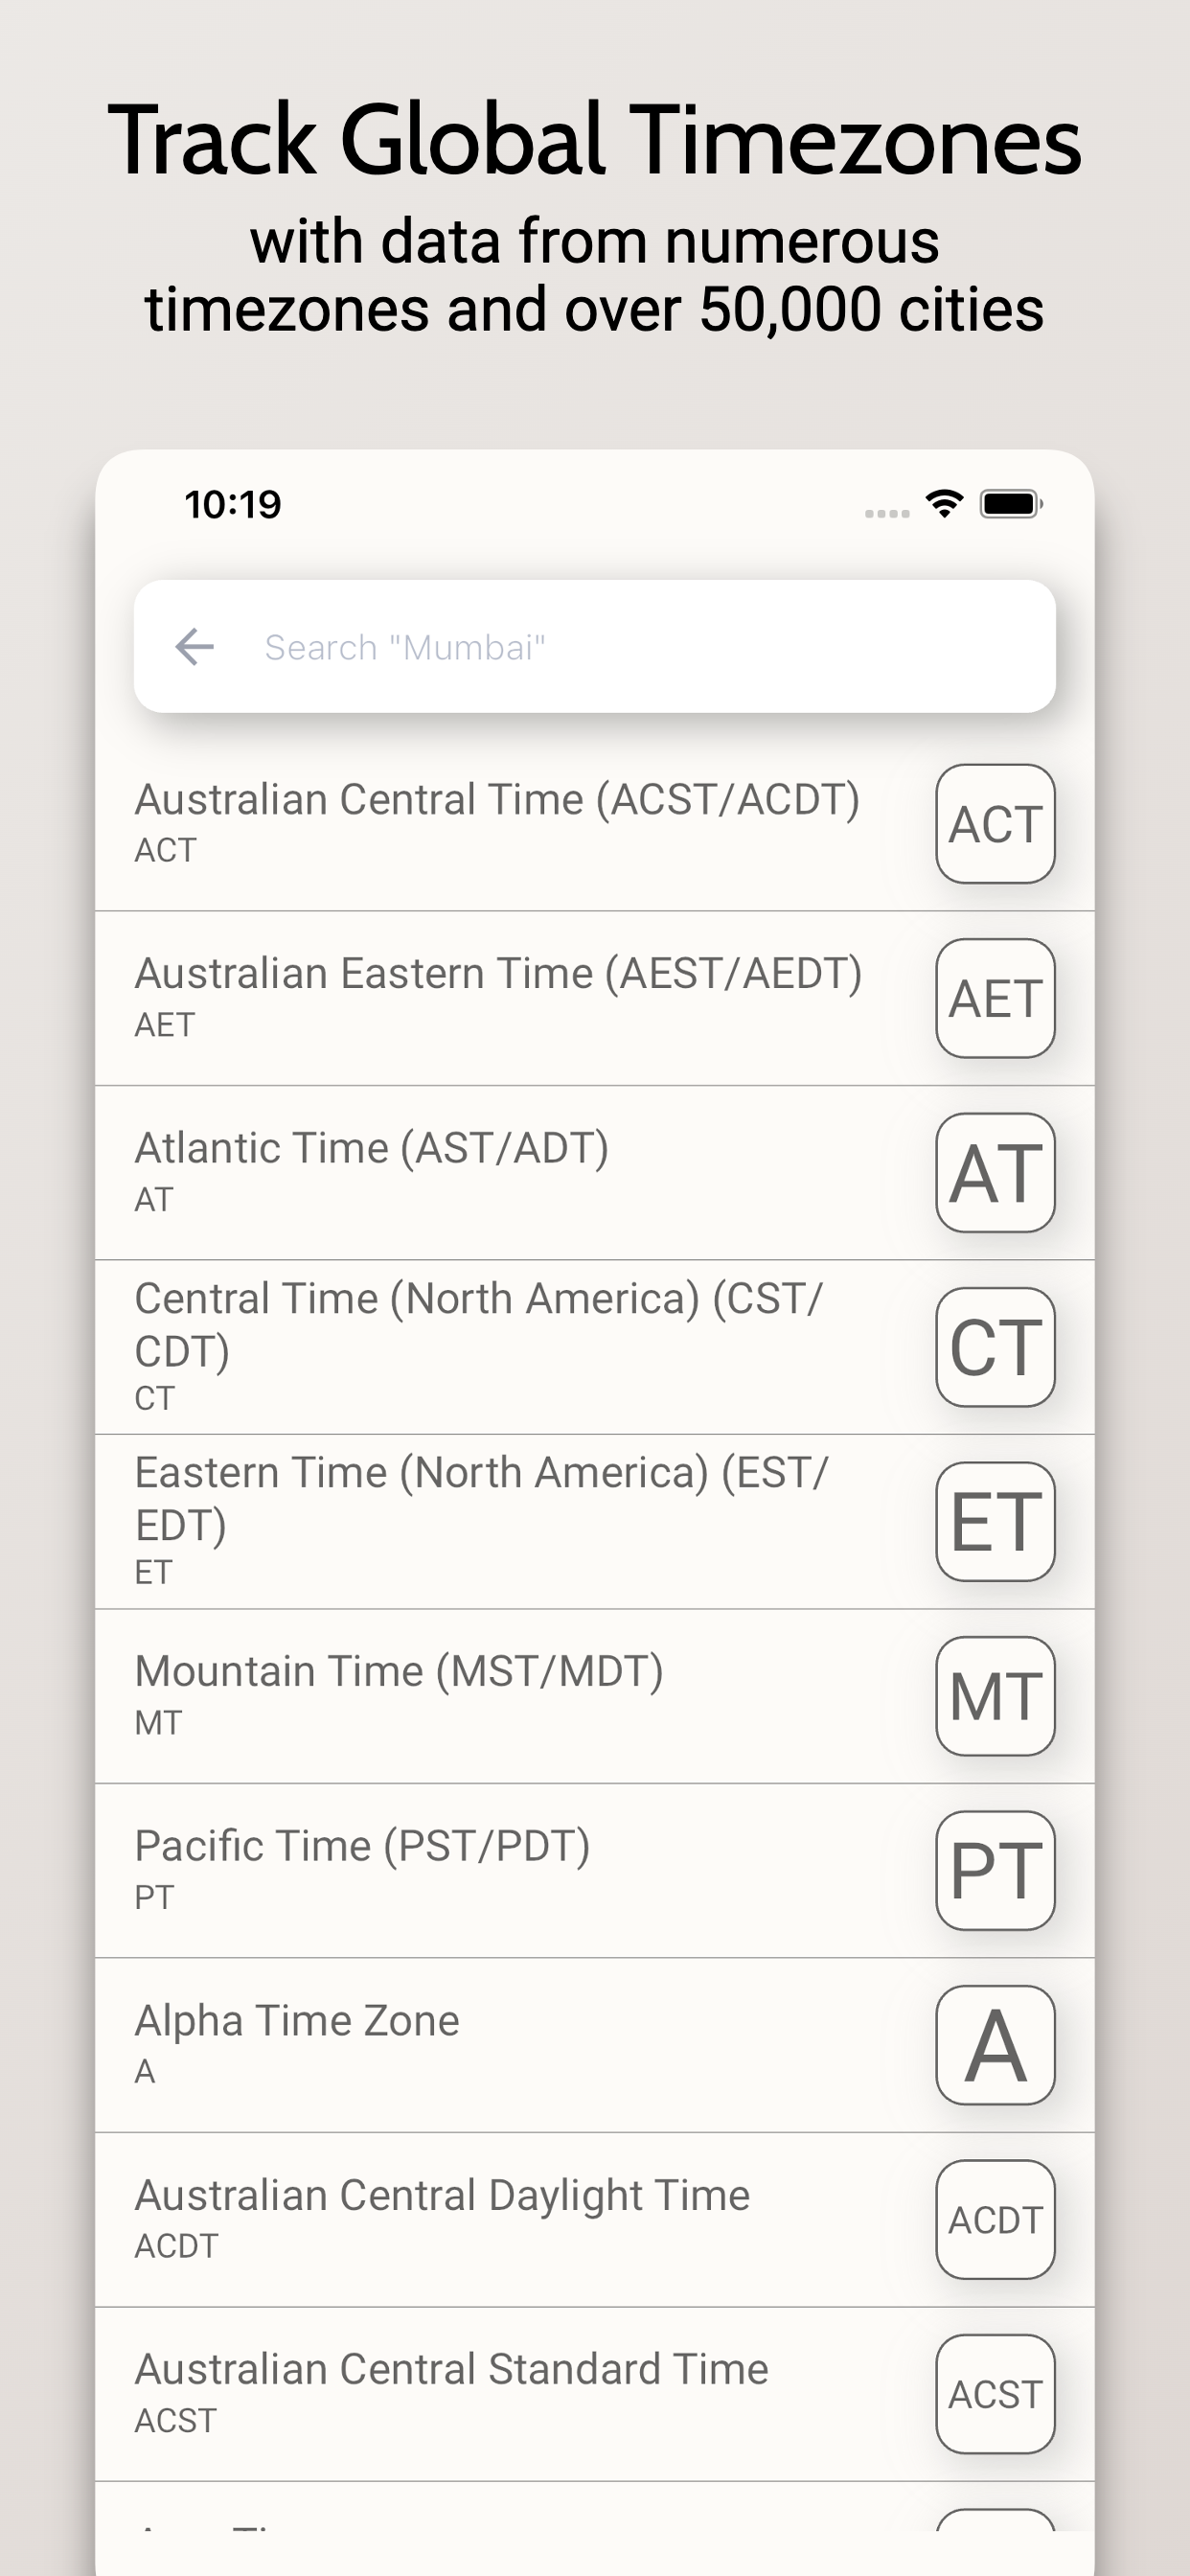
Task: Tap the ACDT badge icon
Action: pos(995,2220)
